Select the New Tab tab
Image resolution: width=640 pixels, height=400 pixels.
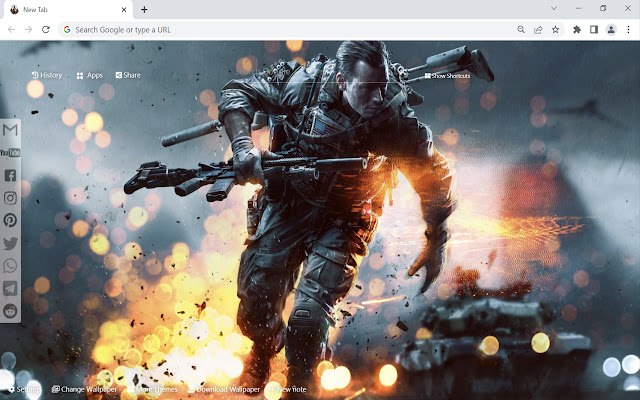tap(68, 10)
